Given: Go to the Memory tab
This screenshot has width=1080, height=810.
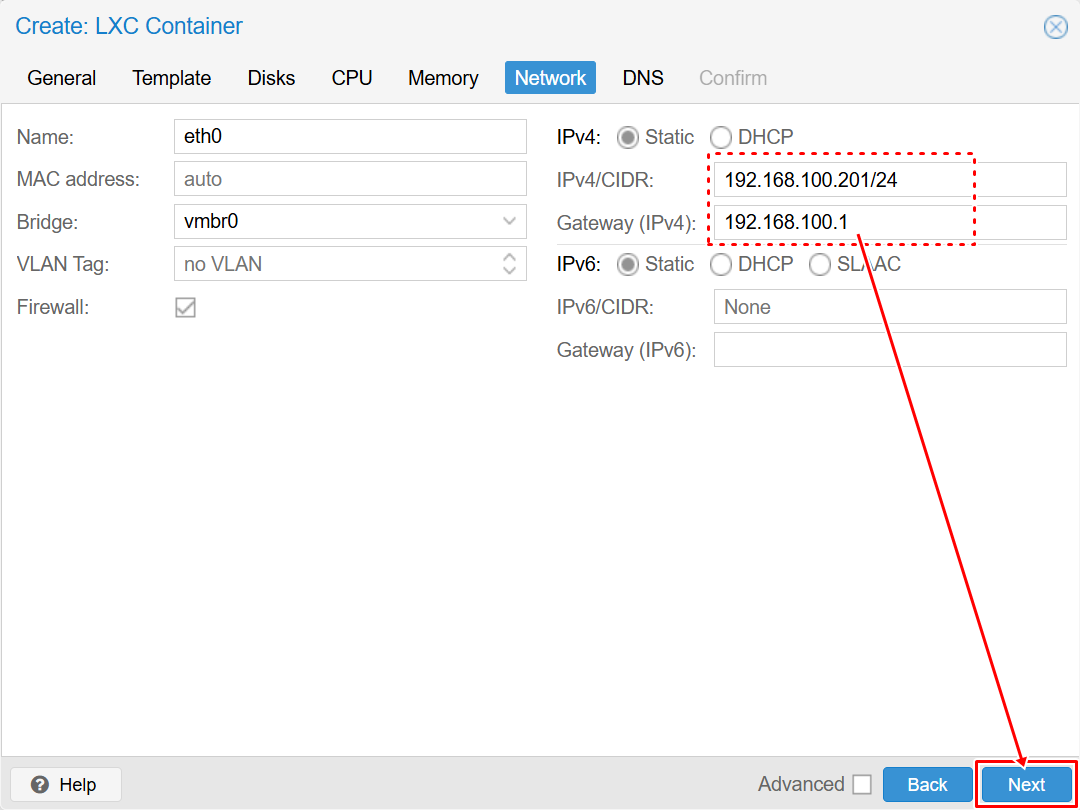Looking at the screenshot, I should click(443, 78).
